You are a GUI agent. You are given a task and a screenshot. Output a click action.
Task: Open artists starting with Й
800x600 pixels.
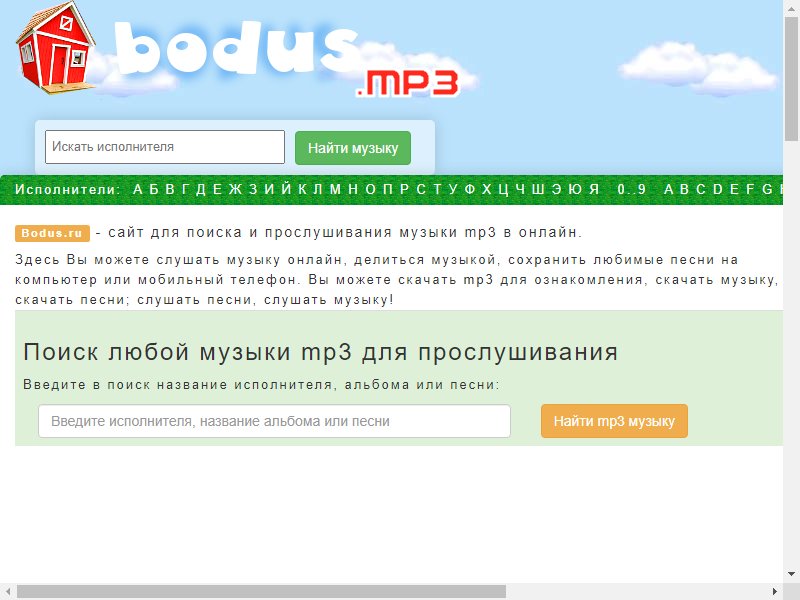click(x=287, y=189)
